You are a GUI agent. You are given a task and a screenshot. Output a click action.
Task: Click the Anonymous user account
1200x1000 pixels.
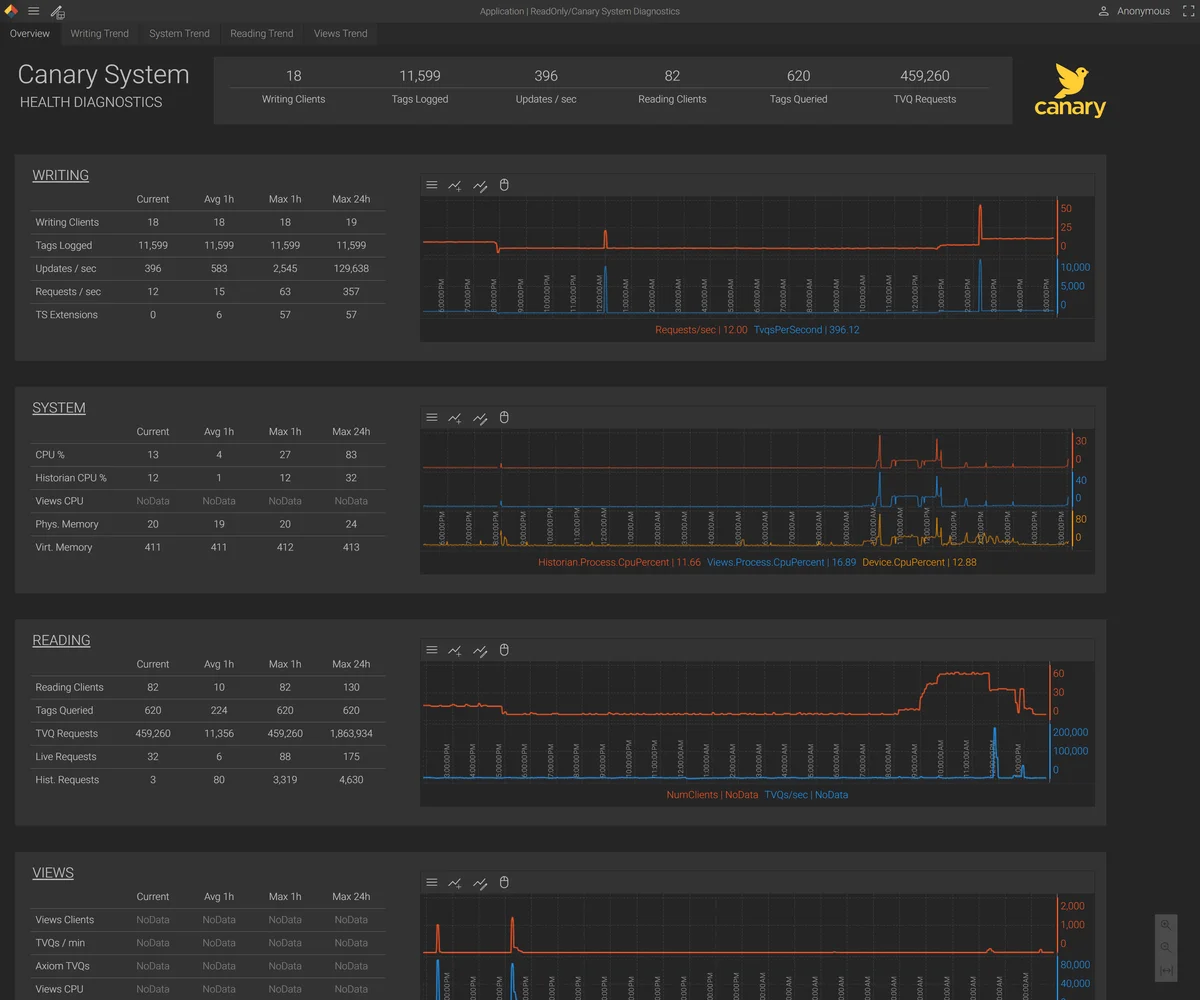tap(1134, 11)
